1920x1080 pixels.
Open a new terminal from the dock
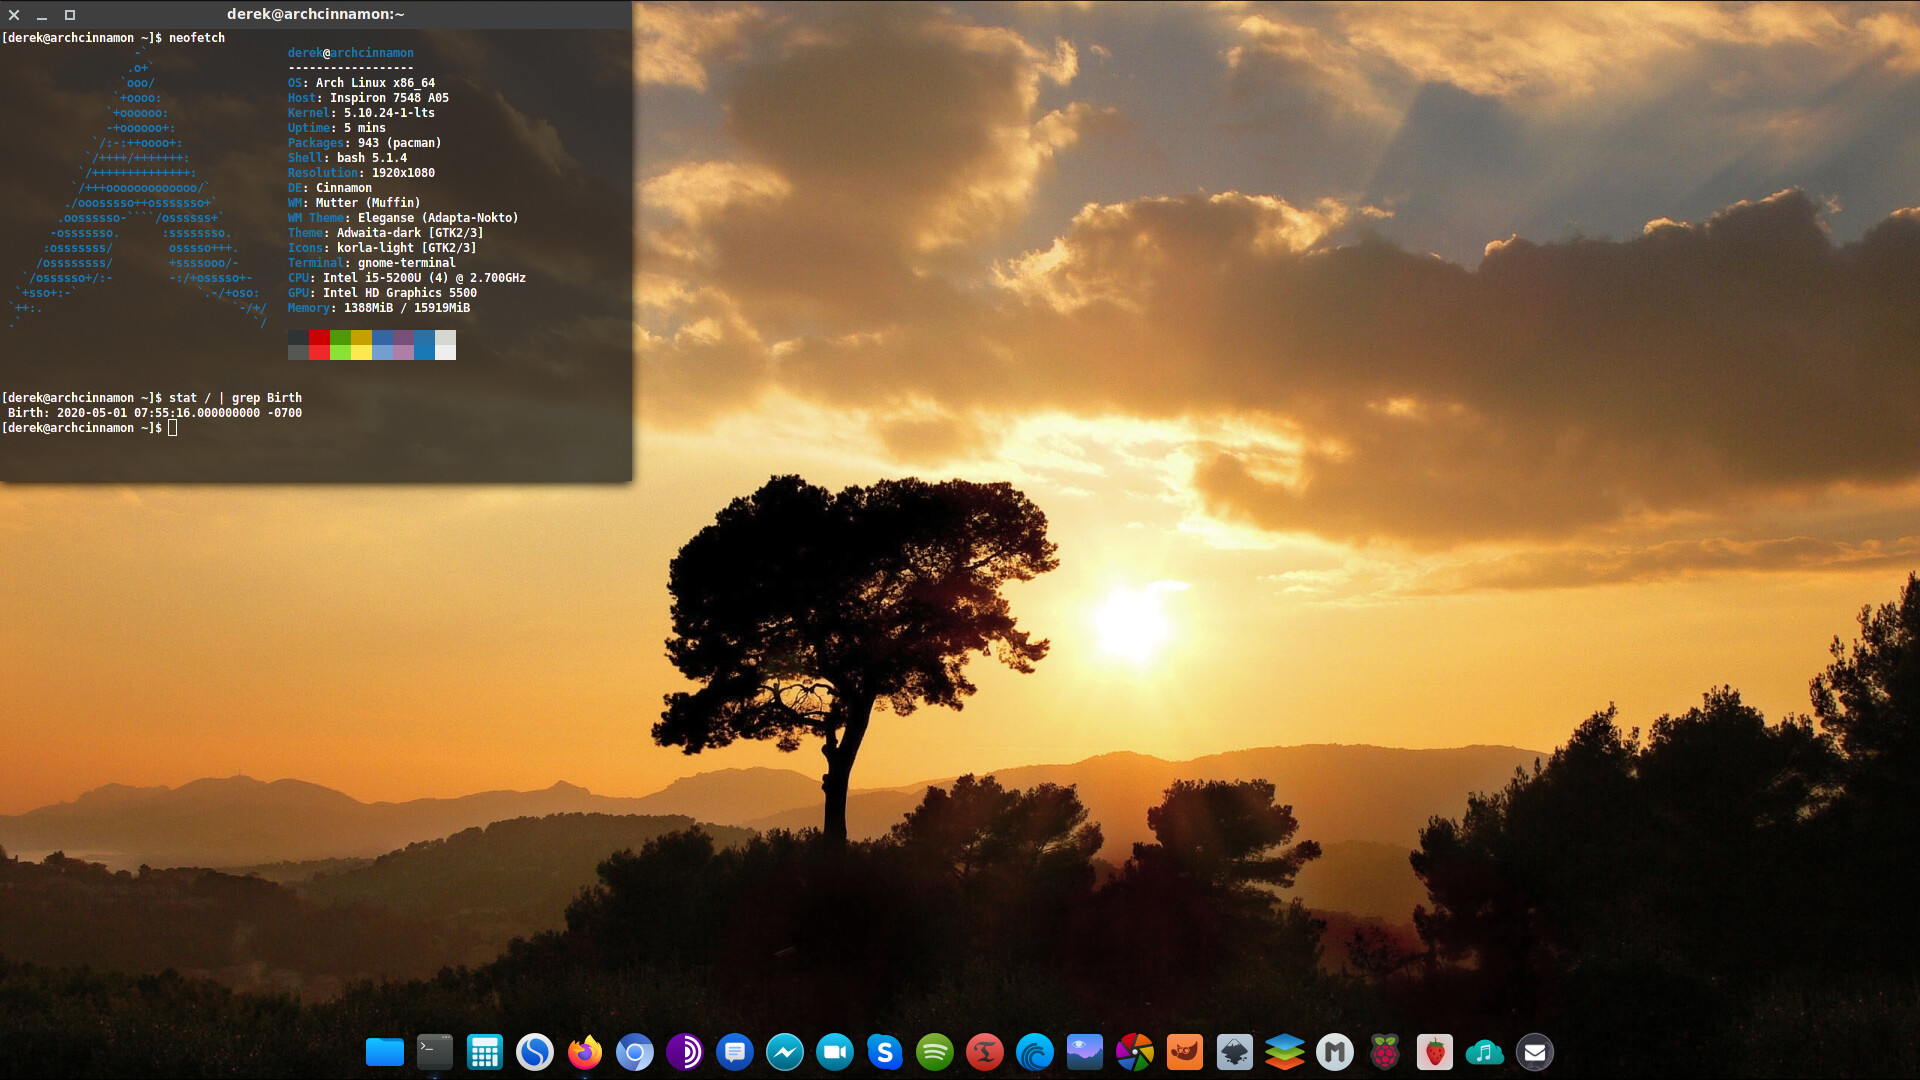pos(433,1052)
